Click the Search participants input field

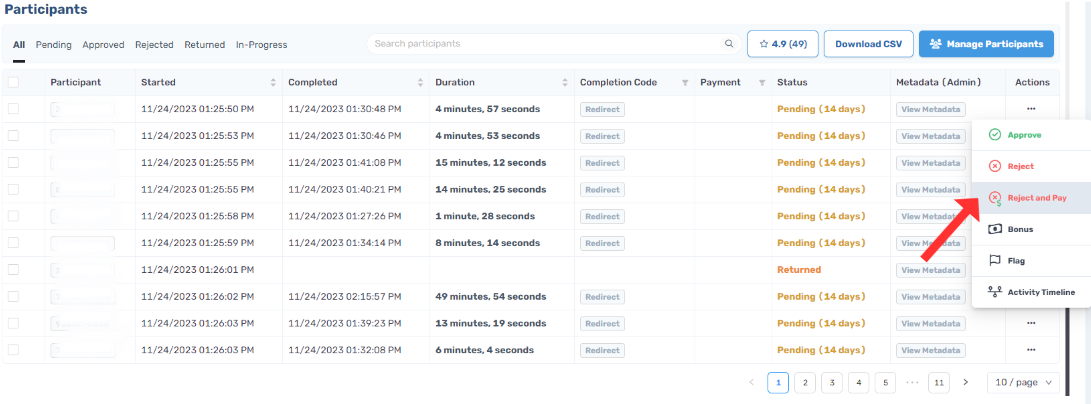point(547,44)
